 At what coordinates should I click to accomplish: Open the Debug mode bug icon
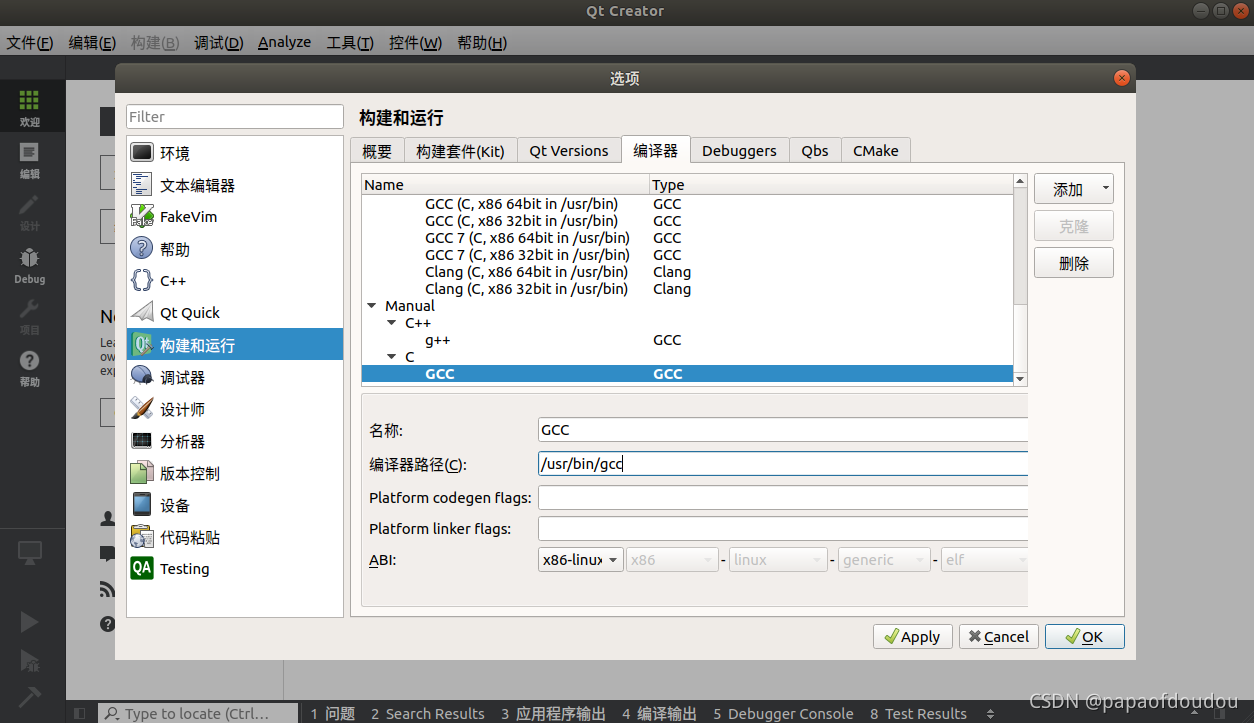29,264
